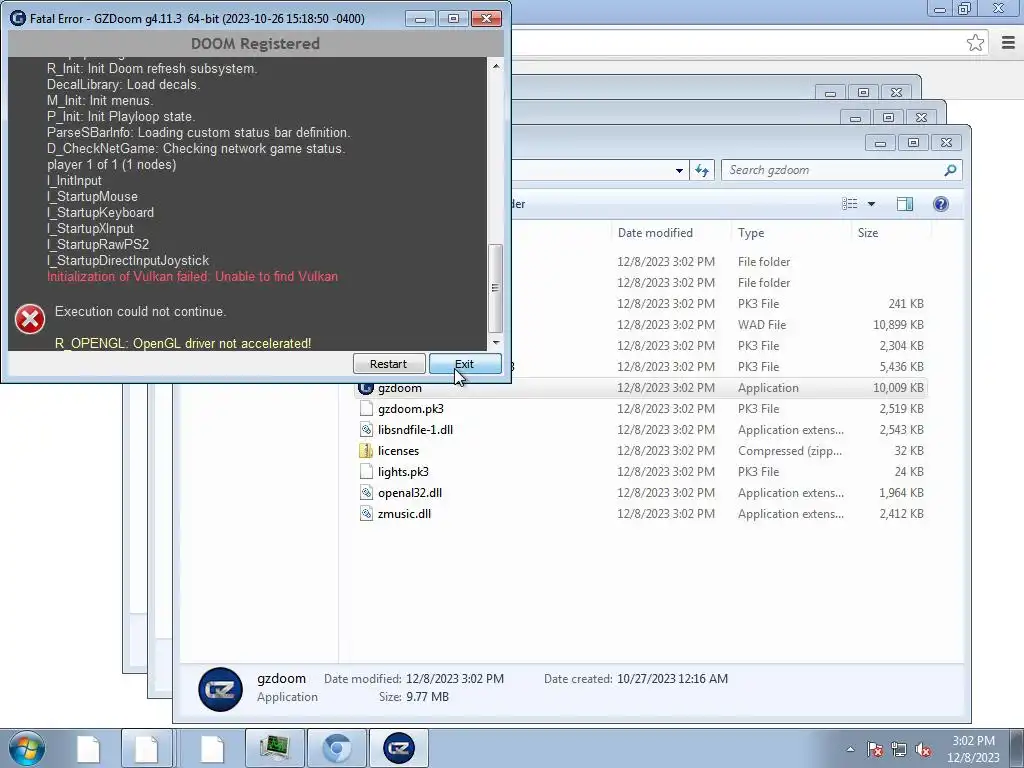Click the network tray icon
The image size is (1024, 768).
(x=899, y=750)
